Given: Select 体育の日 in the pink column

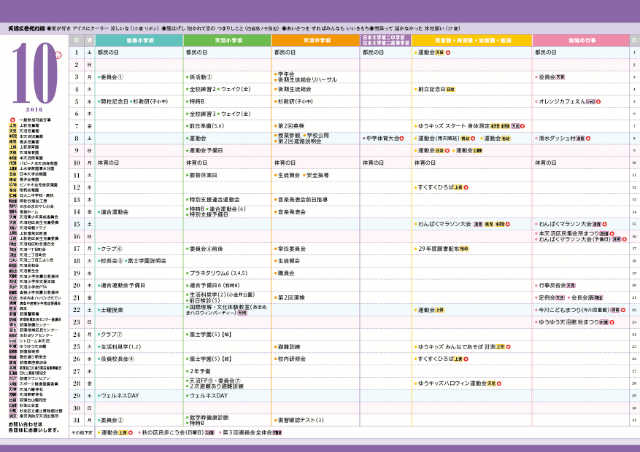Looking at the screenshot, I should coord(546,163).
